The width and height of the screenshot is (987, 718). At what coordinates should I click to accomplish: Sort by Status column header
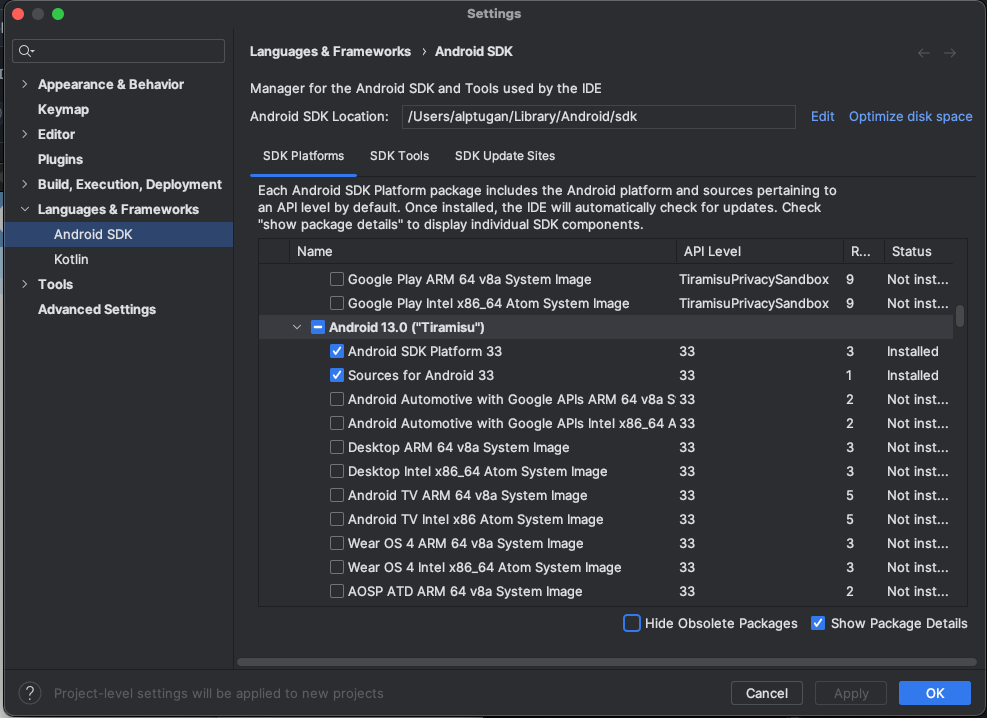tap(919, 251)
